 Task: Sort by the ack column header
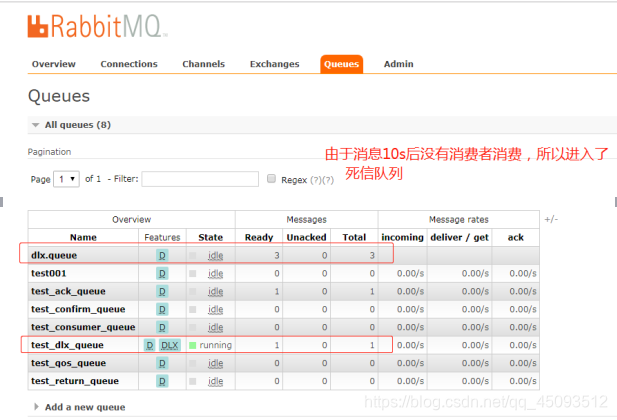(515, 237)
